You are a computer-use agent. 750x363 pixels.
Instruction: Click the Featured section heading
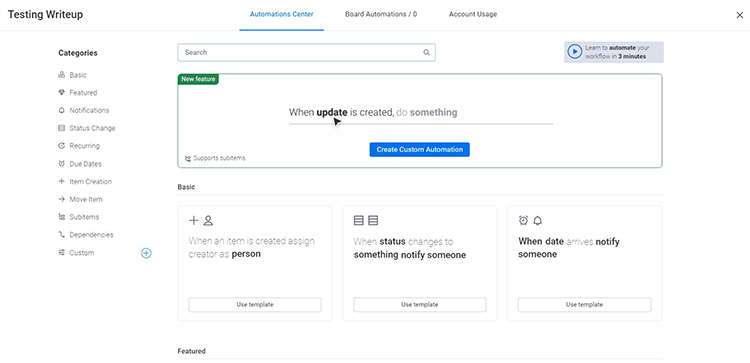(x=191, y=351)
